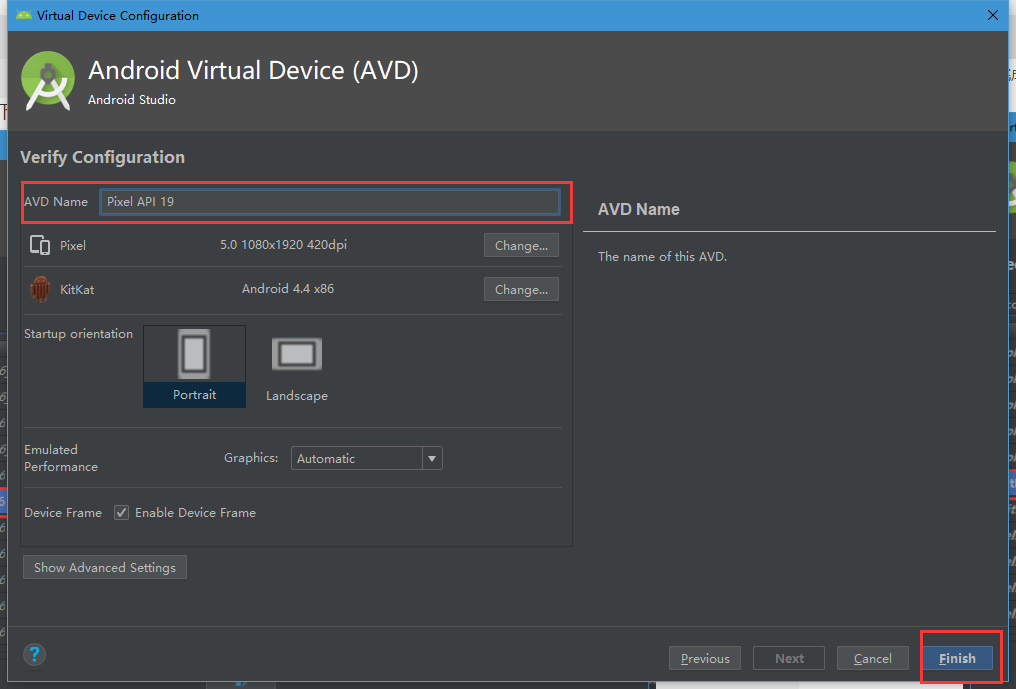Select the Landscape orientation icon

pos(296,353)
